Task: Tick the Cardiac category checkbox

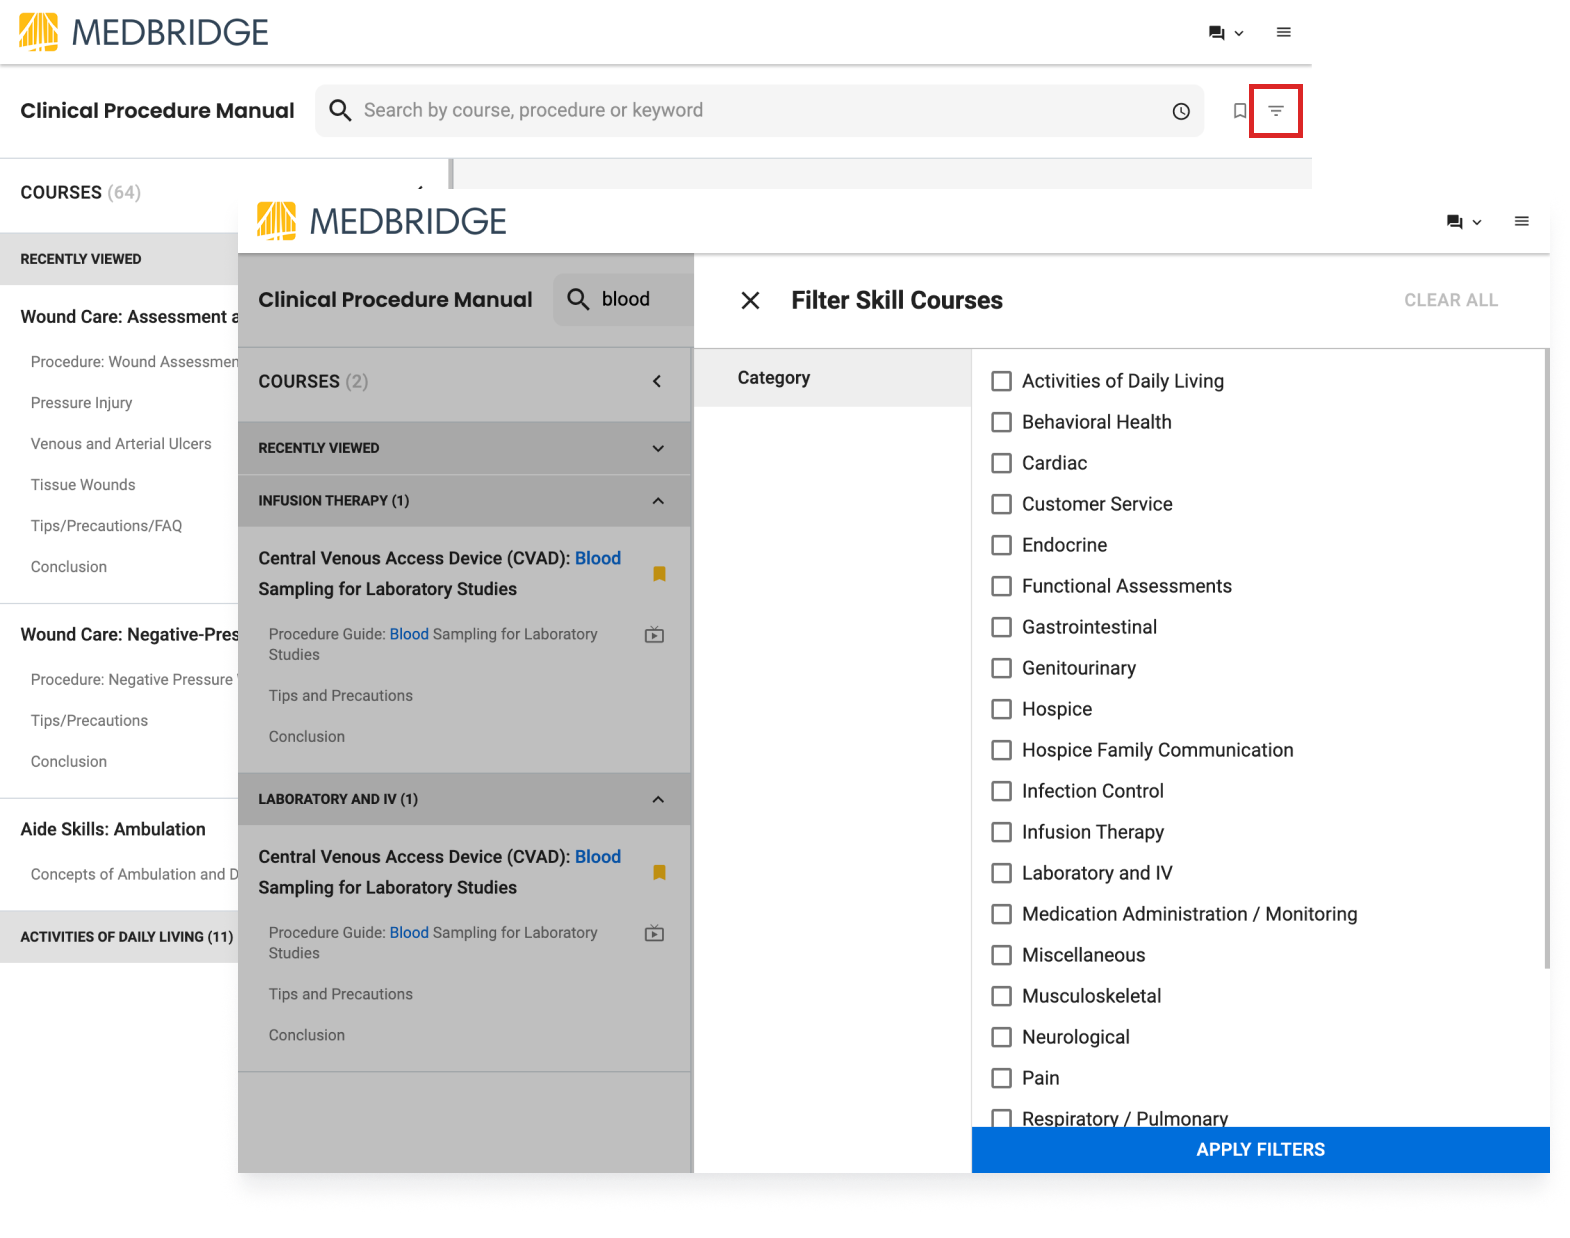Action: pos(1001,463)
